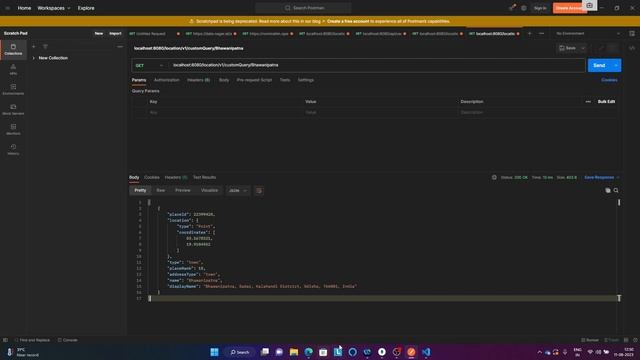Open Find and Replace in status bar
The image size is (640, 360).
point(32,340)
